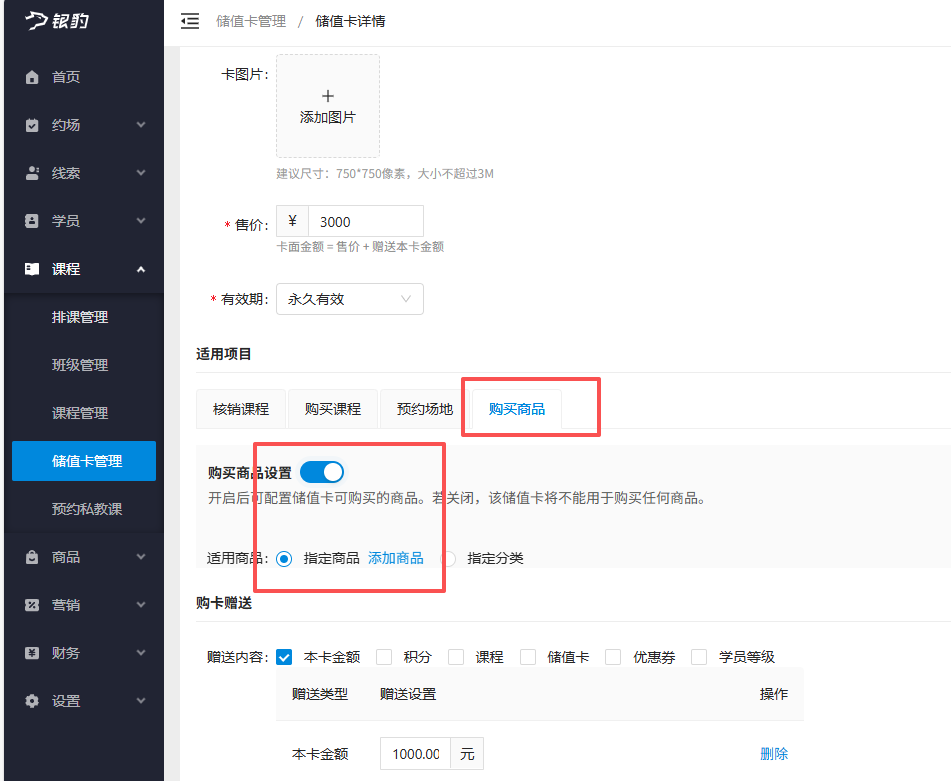Click the 添加商品 link
The height and width of the screenshot is (781, 951).
(x=395, y=559)
